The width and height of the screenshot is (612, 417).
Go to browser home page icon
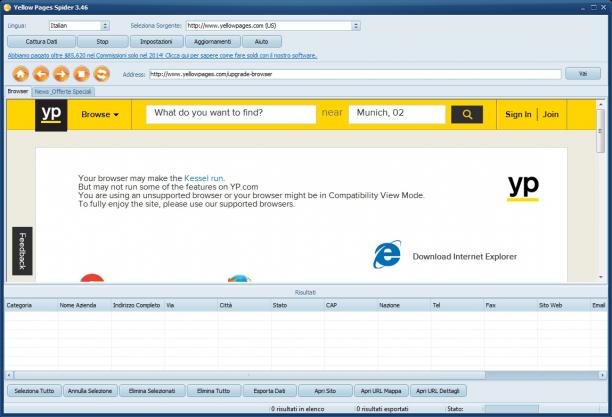pyautogui.click(x=20, y=74)
